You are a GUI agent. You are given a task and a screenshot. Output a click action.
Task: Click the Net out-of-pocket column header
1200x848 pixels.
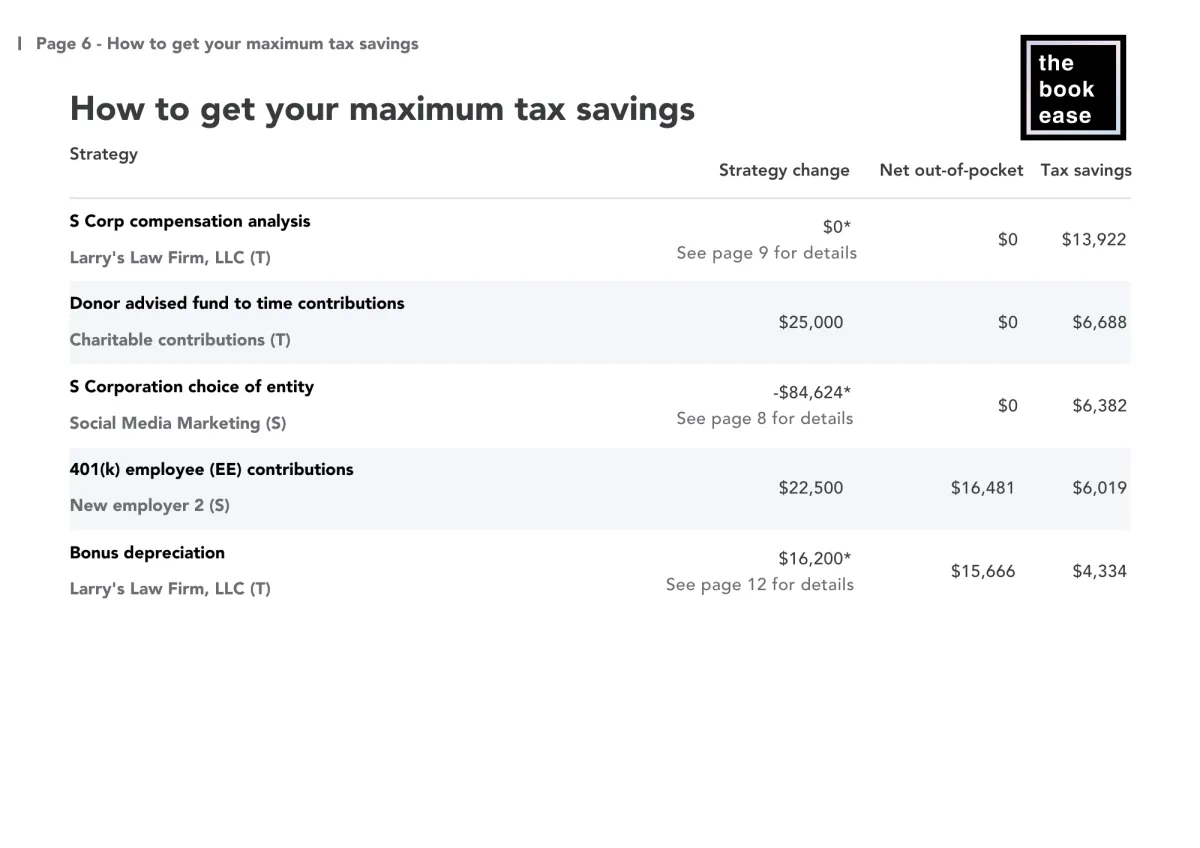pos(951,170)
